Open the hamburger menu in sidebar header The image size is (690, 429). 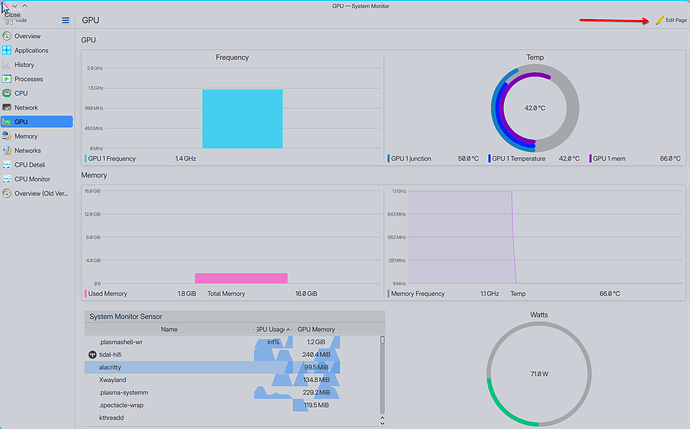[x=66, y=20]
